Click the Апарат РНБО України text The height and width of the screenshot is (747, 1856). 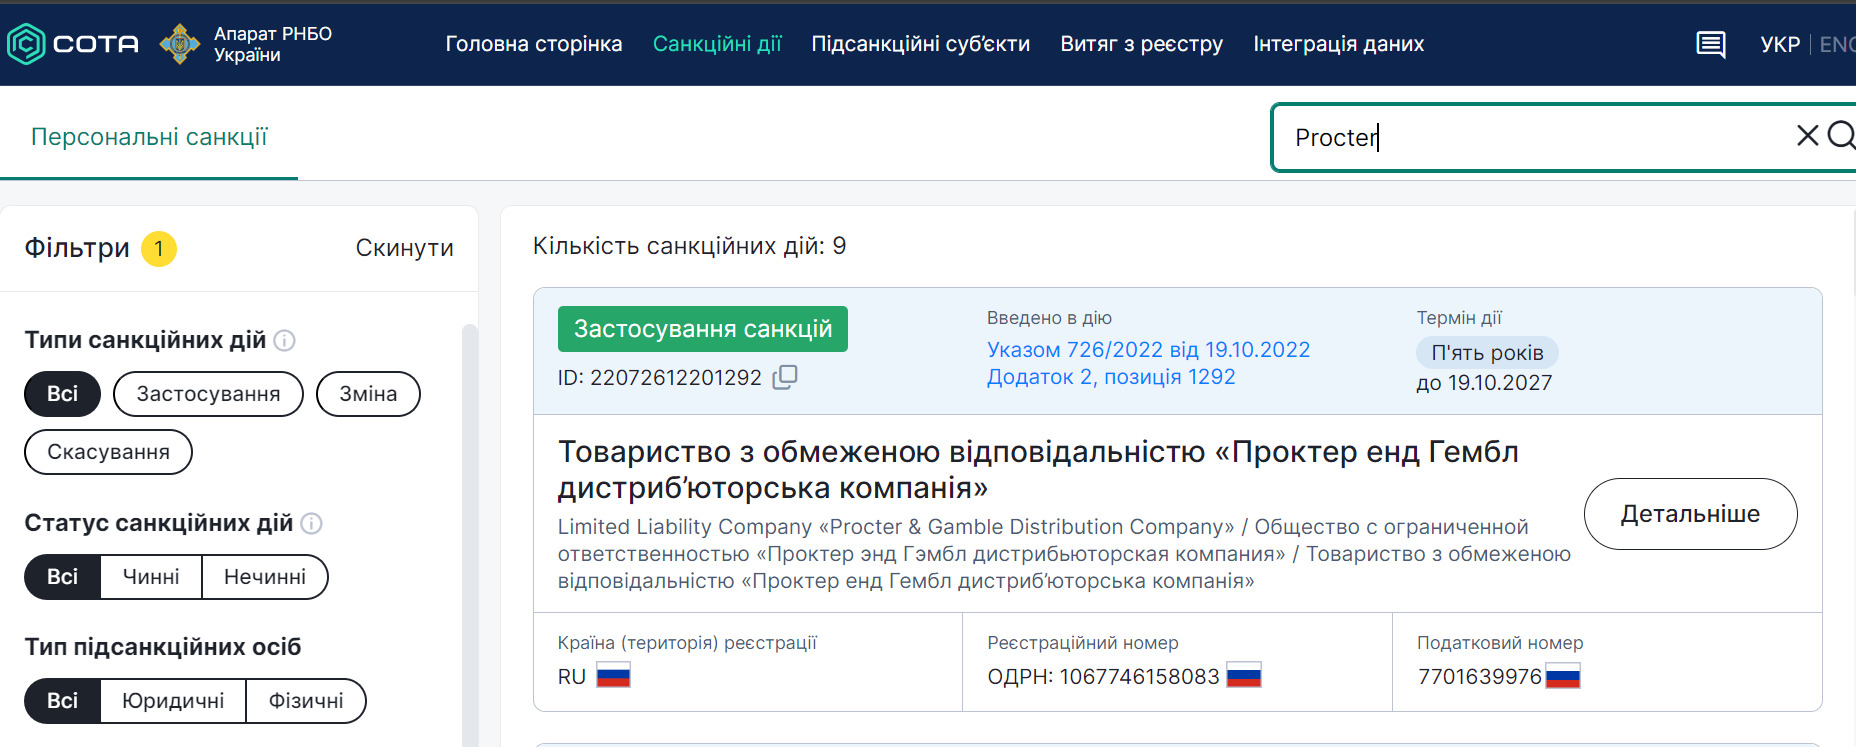click(x=273, y=44)
